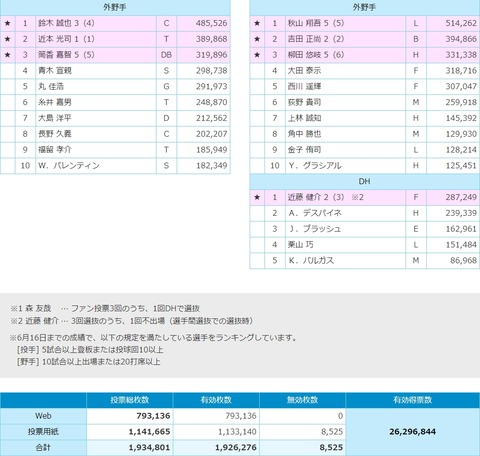Click the star beside 筒香 嘉智
The image size is (480, 456).
click(x=8, y=55)
